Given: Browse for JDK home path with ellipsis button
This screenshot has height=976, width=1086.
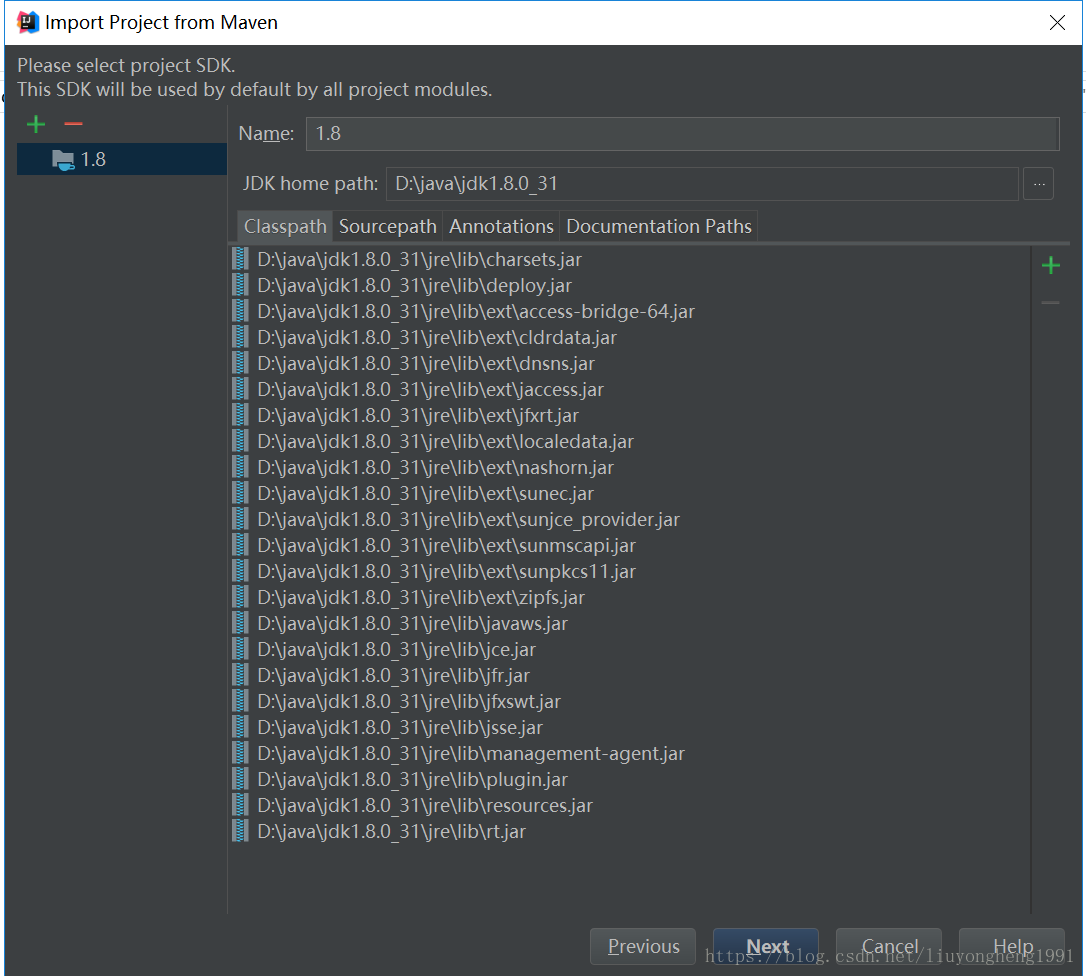Looking at the screenshot, I should (1038, 184).
